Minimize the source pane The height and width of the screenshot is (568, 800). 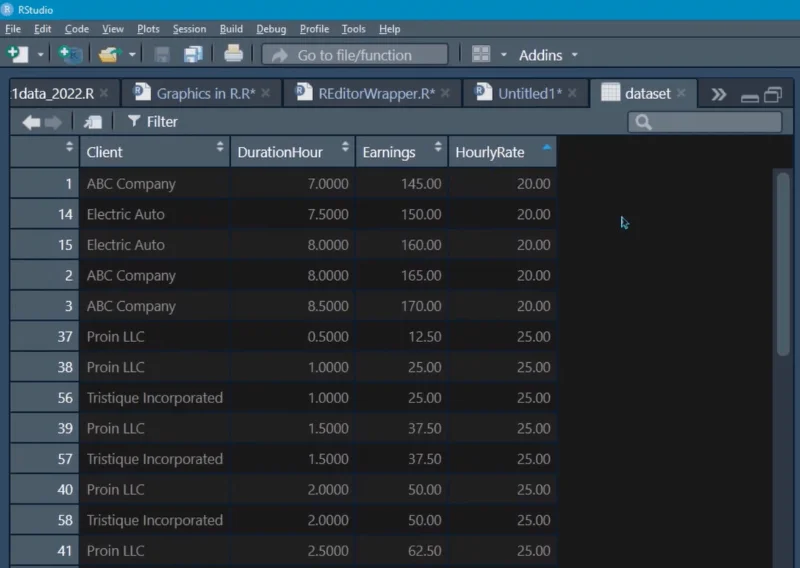click(x=749, y=97)
